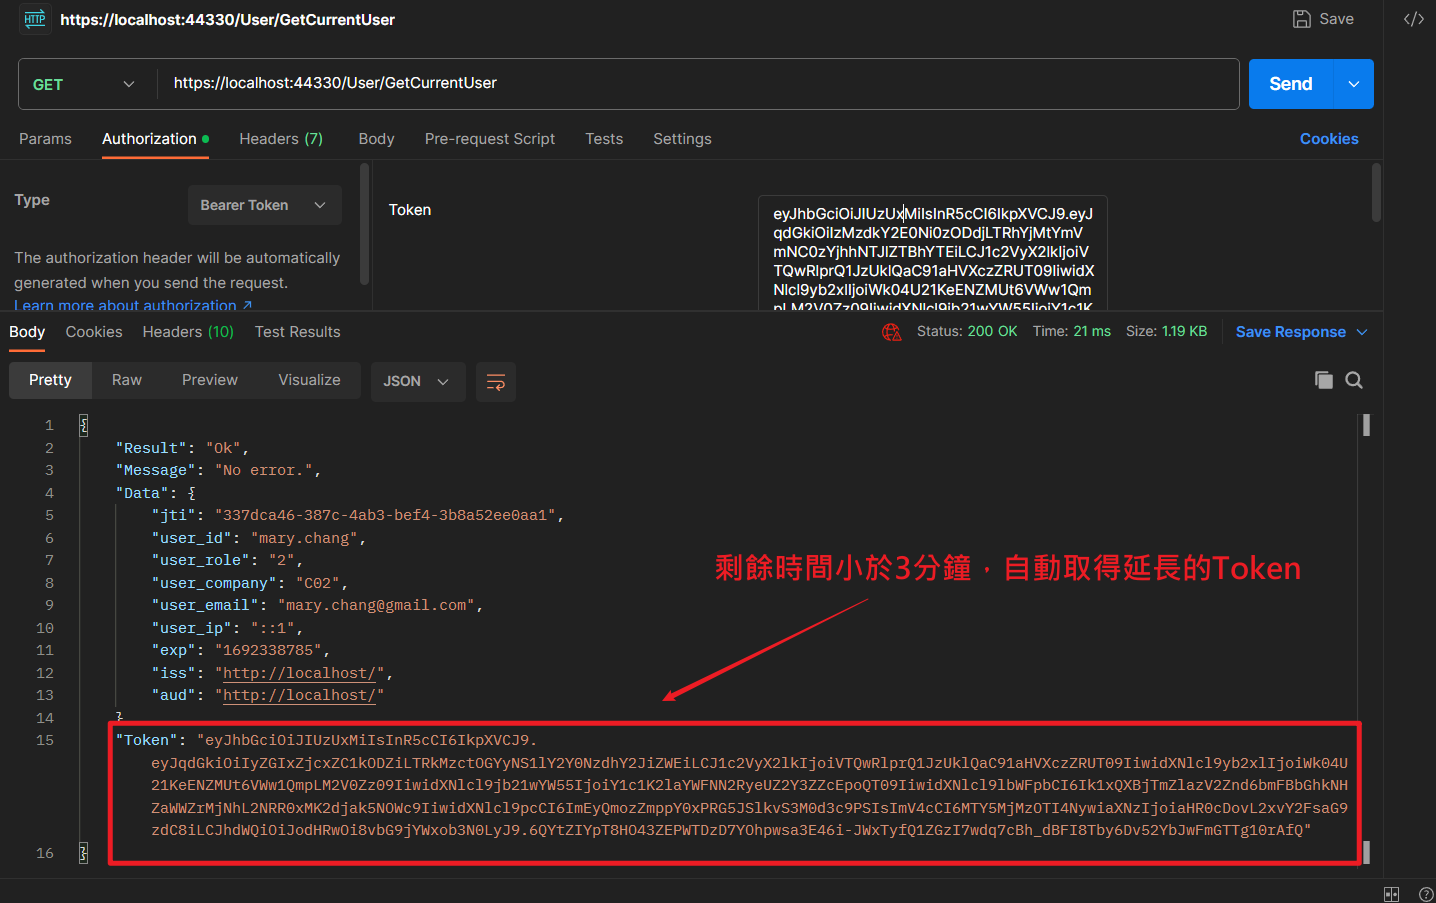Viewport: 1436px width, 903px height.
Task: Copy the response body
Action: point(1323,380)
